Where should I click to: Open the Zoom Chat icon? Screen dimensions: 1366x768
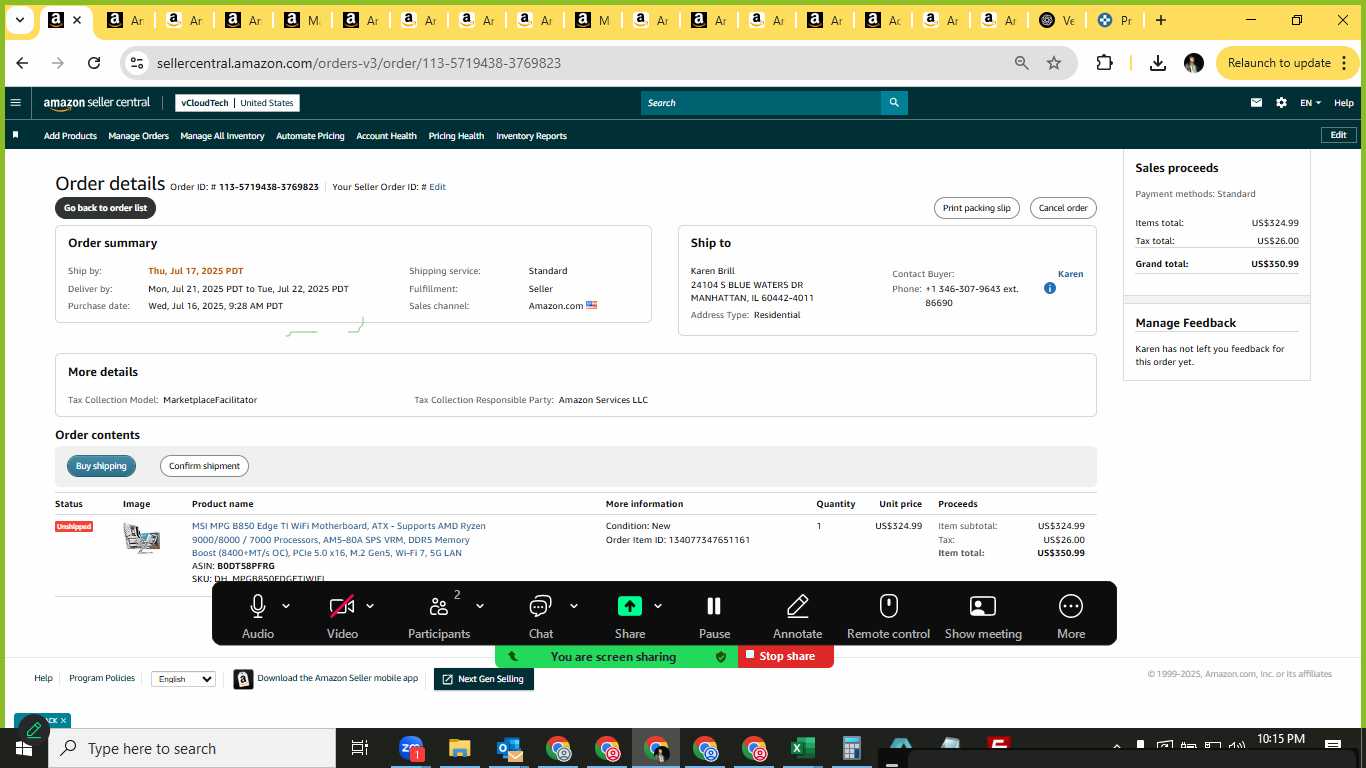tap(541, 606)
